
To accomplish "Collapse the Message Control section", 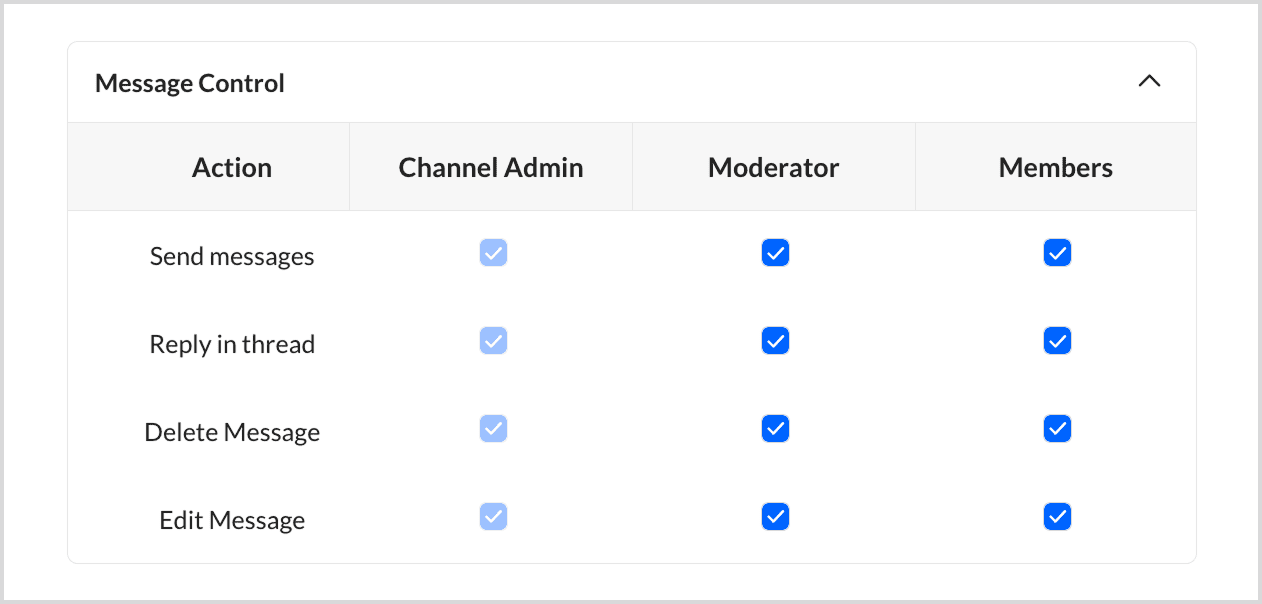I will (x=1149, y=82).
